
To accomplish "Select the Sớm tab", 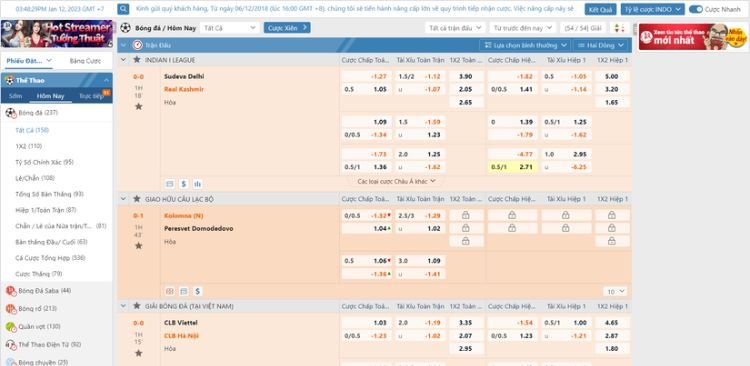I will point(15,96).
